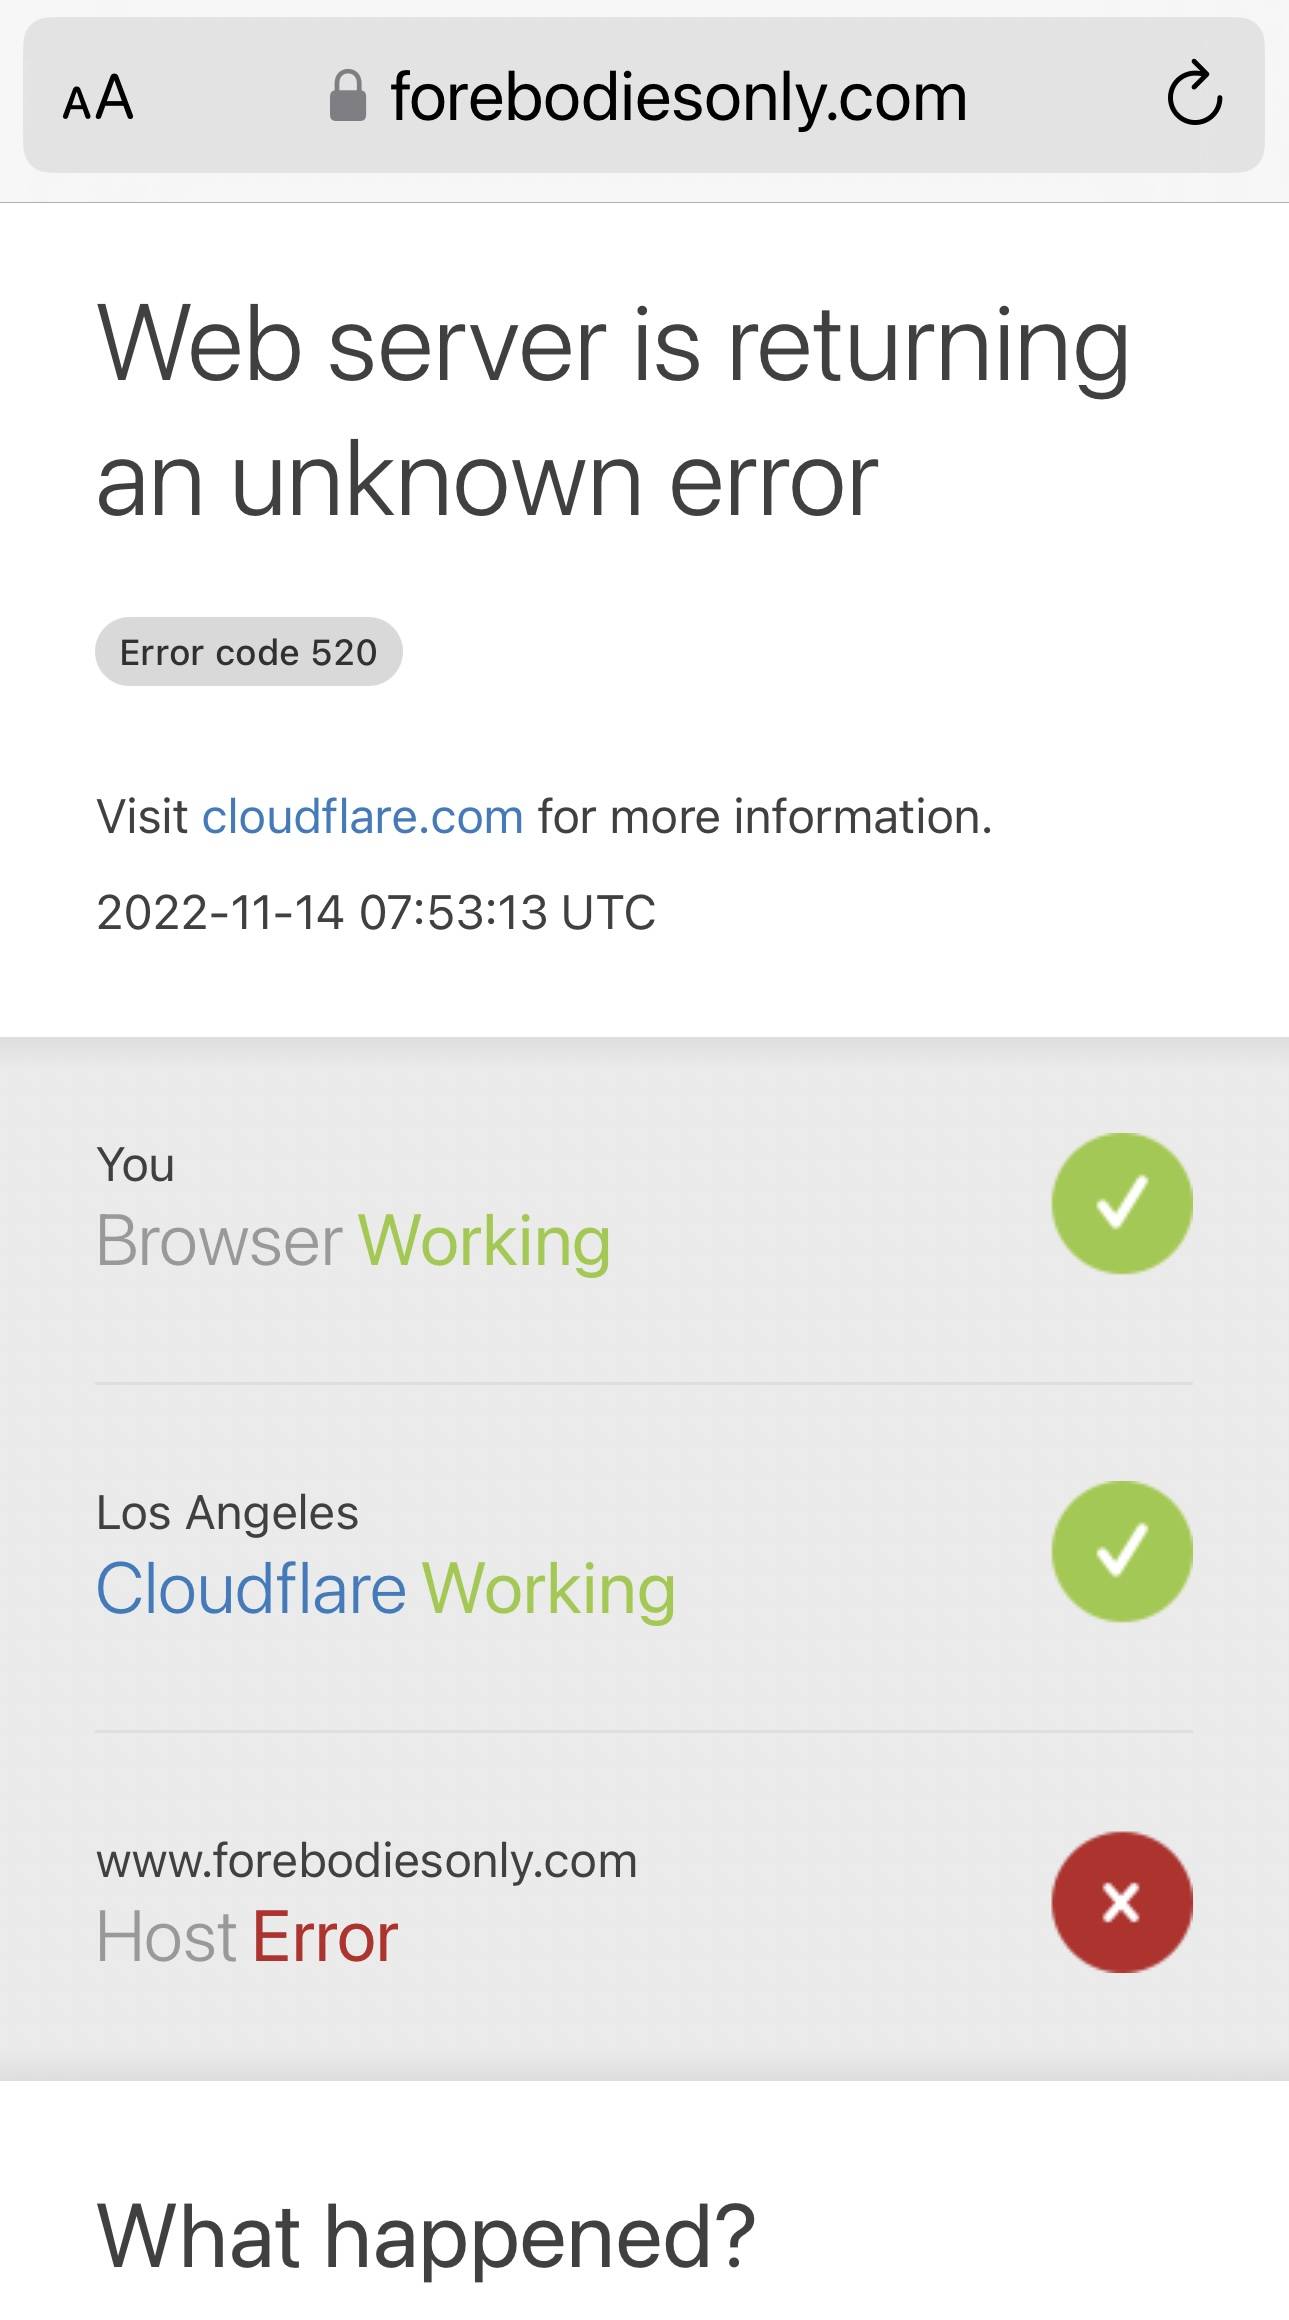The height and width of the screenshot is (2320, 1289).
Task: Select the 2022-11-14 07:53:13 UTC timestamp
Action: coord(376,913)
